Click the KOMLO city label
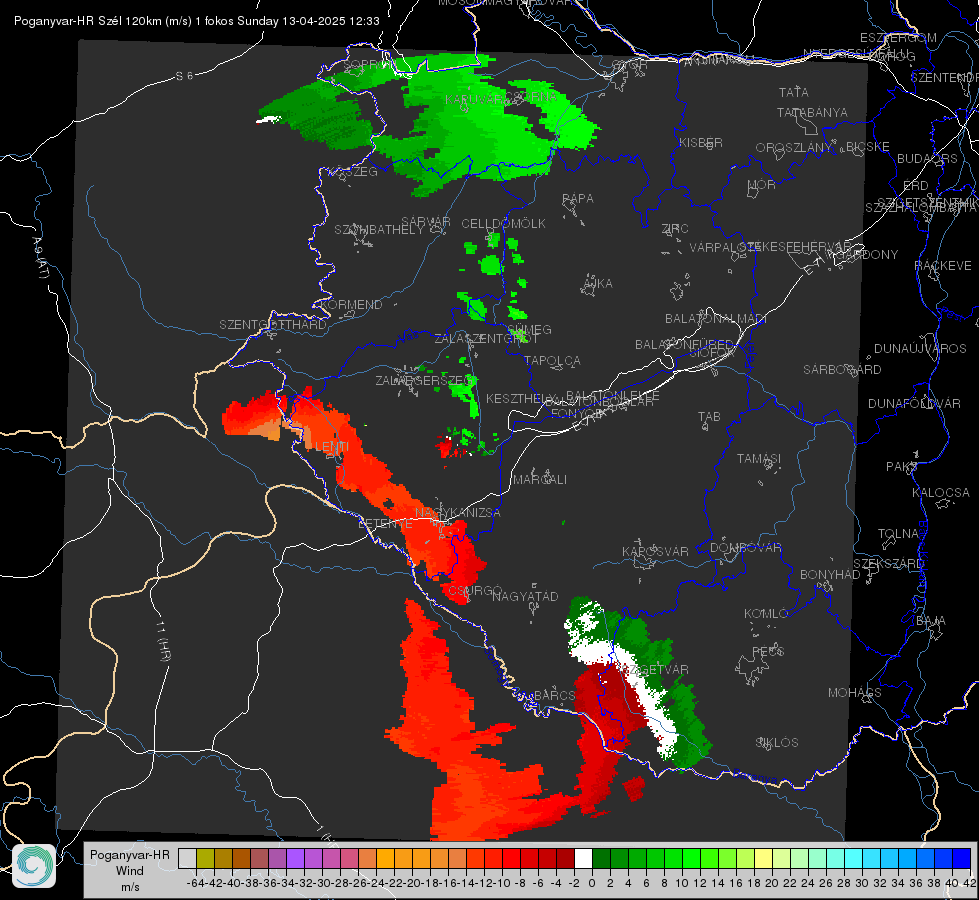The width and height of the screenshot is (979, 900). 766,614
